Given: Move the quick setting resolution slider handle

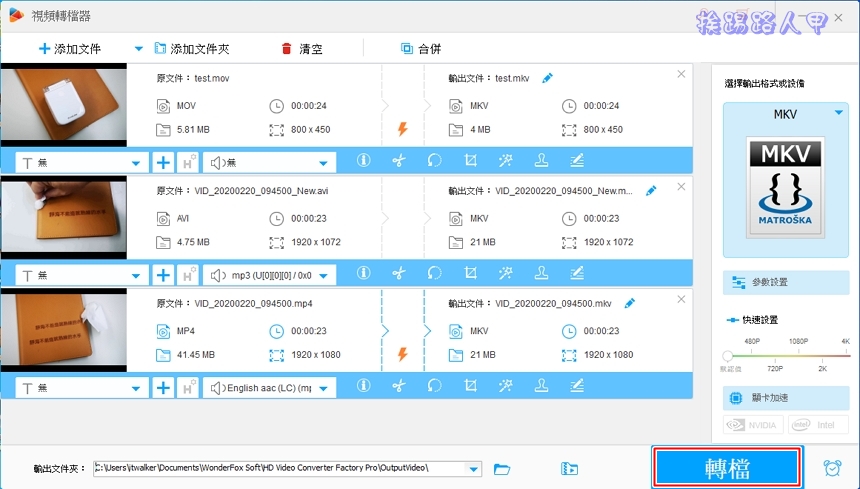Looking at the screenshot, I should click(727, 356).
